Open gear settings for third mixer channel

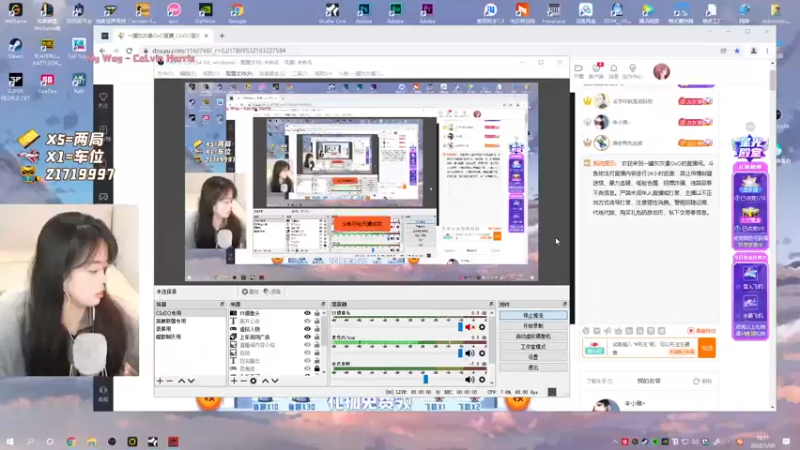(x=482, y=380)
